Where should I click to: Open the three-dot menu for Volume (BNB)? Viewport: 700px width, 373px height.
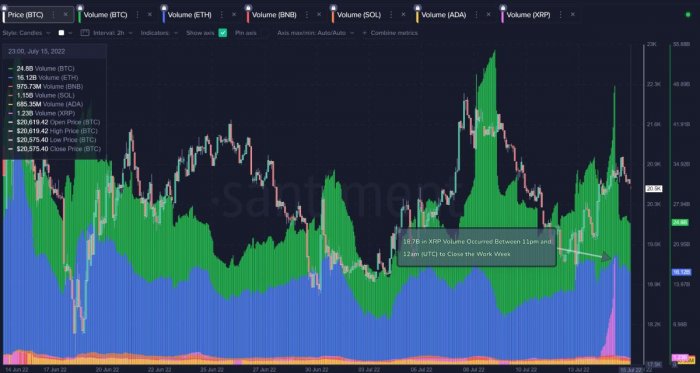[306, 15]
